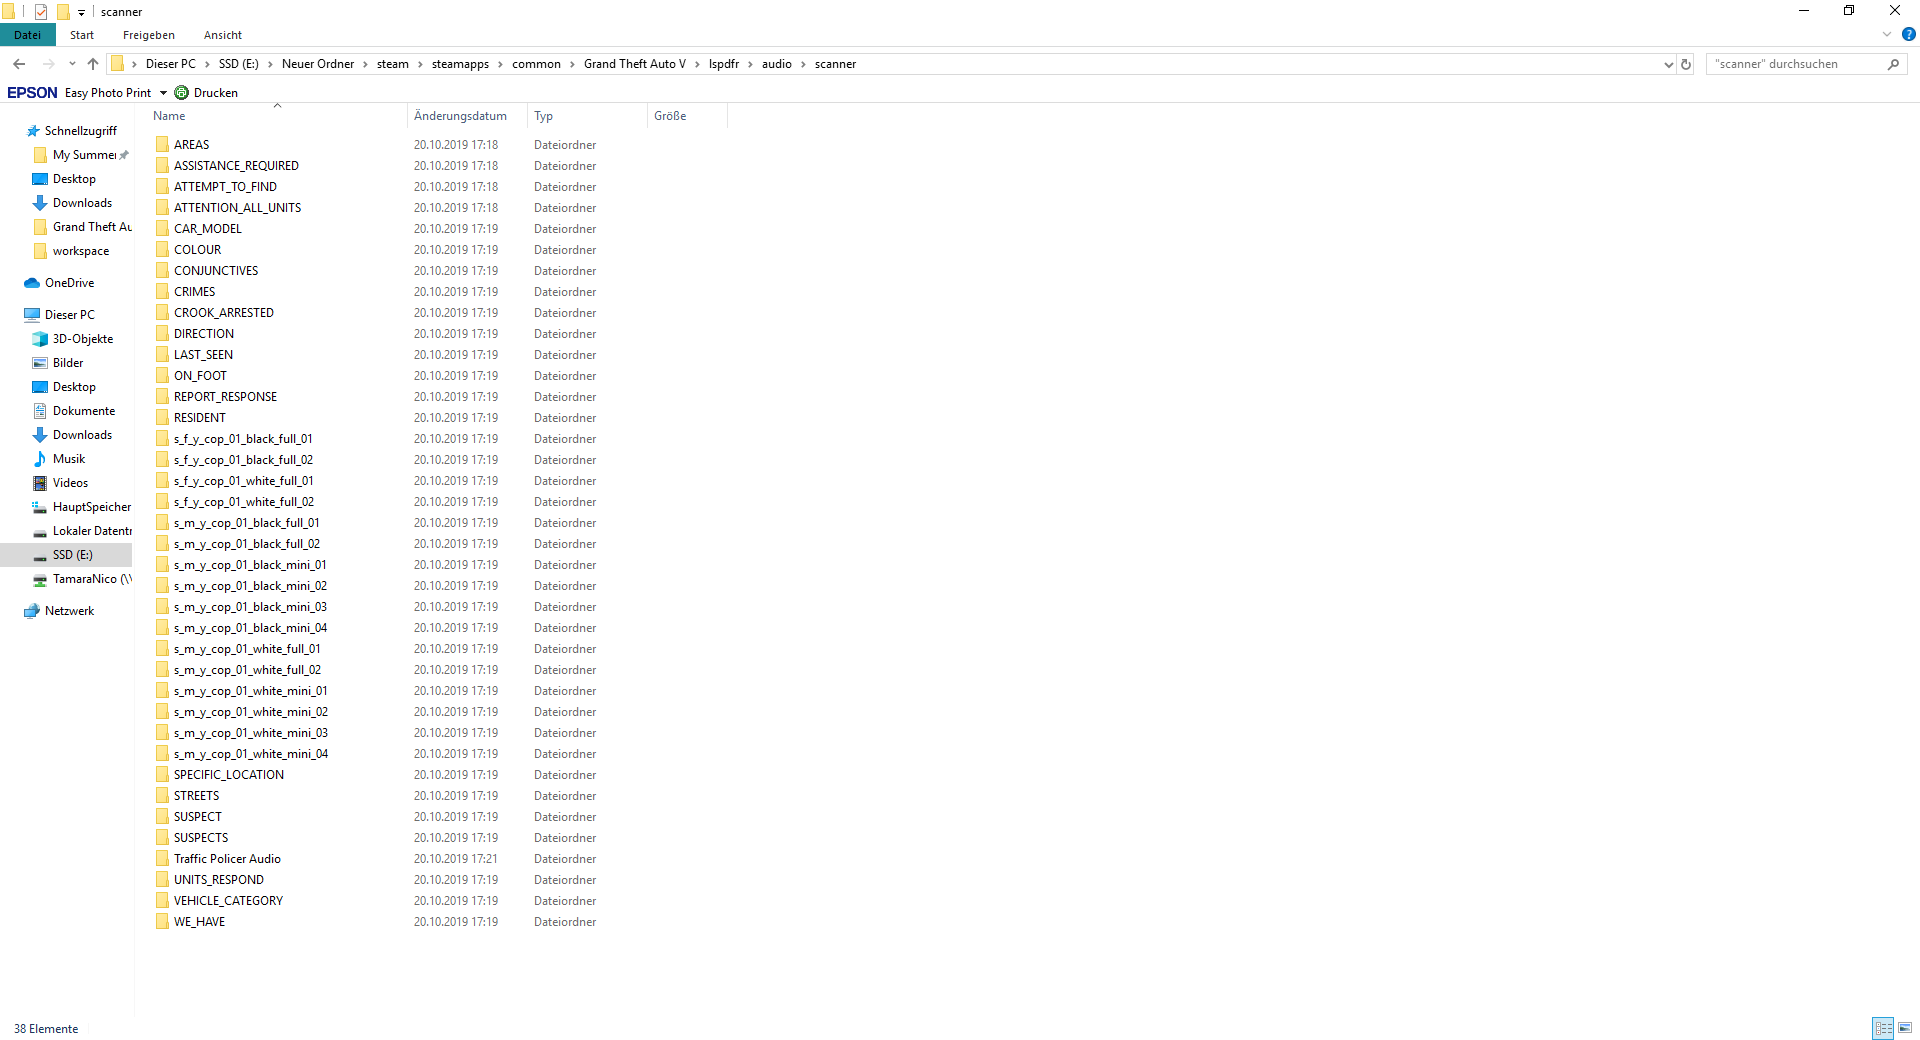Click the STREETS folder icon
Image resolution: width=1920 pixels, height=1040 pixels.
162,796
